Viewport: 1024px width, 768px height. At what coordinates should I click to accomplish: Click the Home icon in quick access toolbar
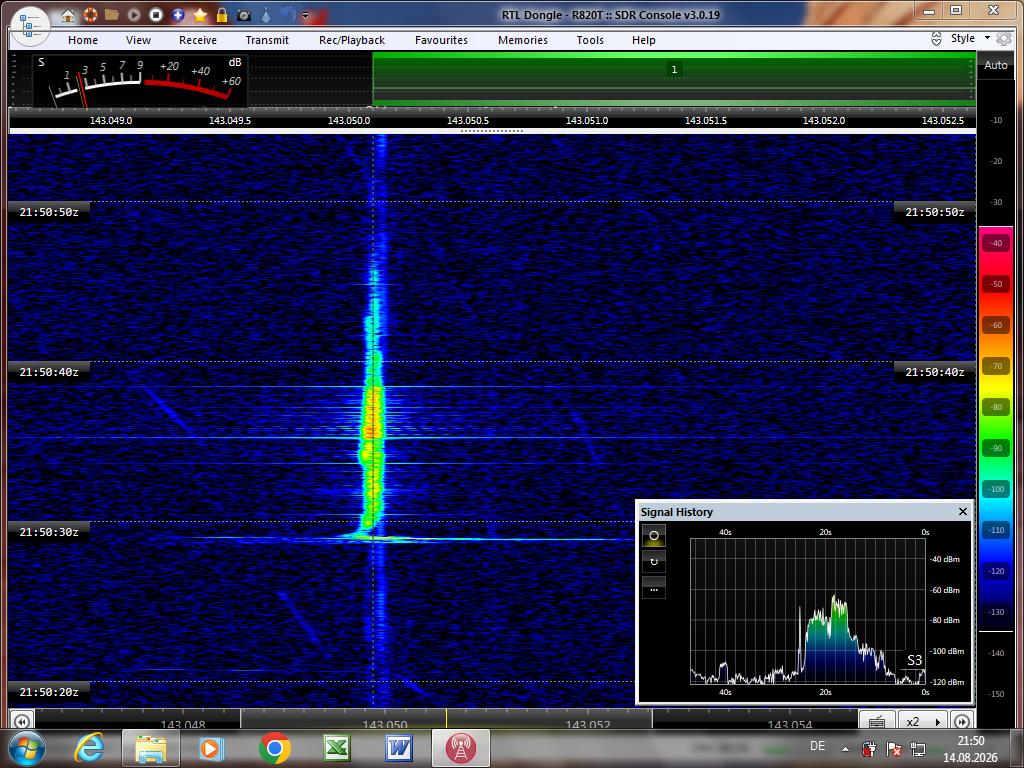67,15
